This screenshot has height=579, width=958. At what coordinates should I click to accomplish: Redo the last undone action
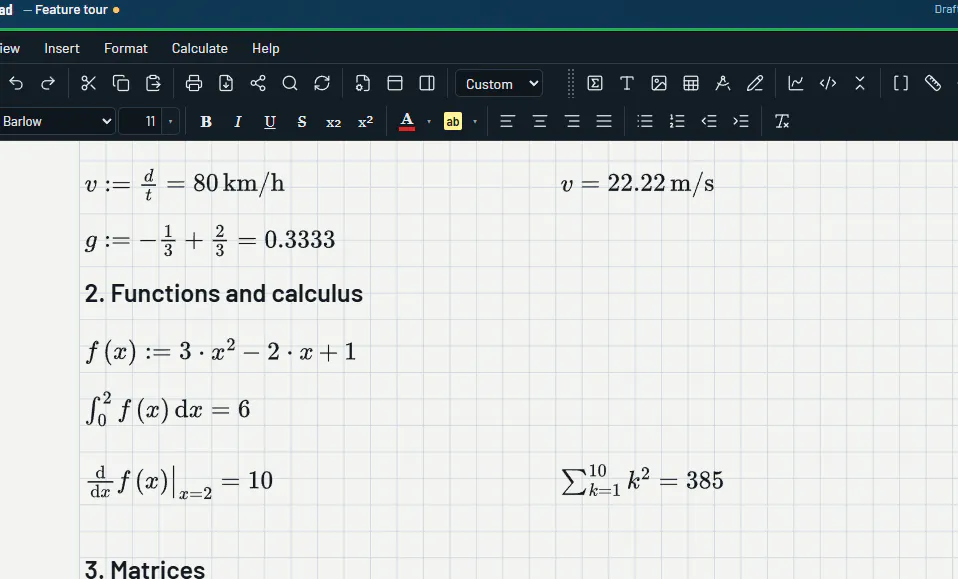pos(48,84)
